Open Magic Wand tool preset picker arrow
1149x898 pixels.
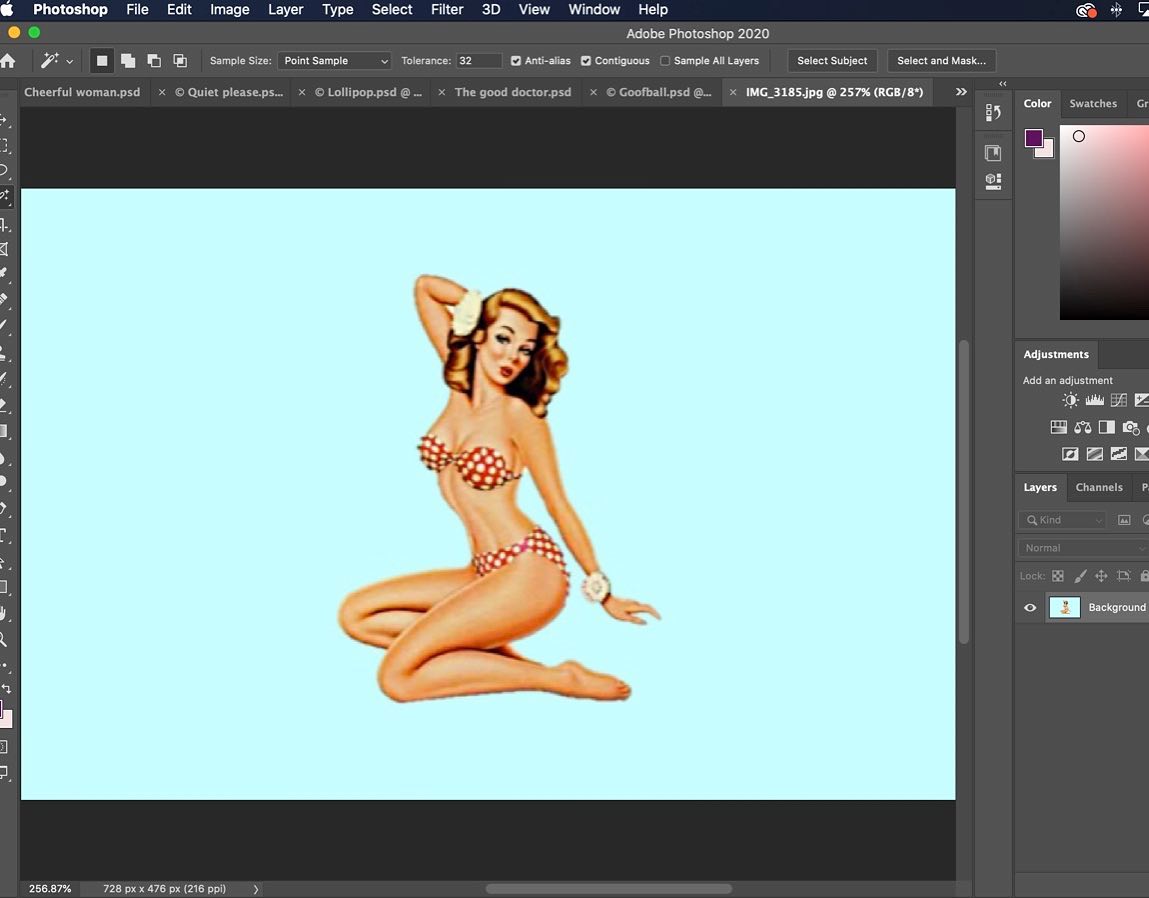(x=70, y=62)
